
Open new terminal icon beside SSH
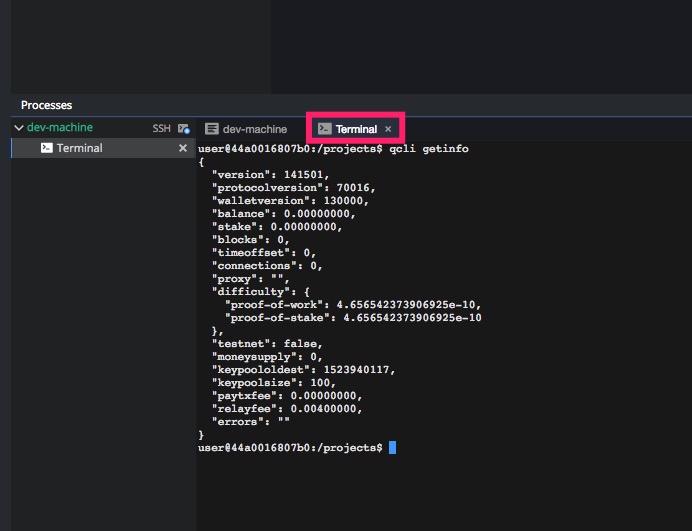[x=184, y=128]
